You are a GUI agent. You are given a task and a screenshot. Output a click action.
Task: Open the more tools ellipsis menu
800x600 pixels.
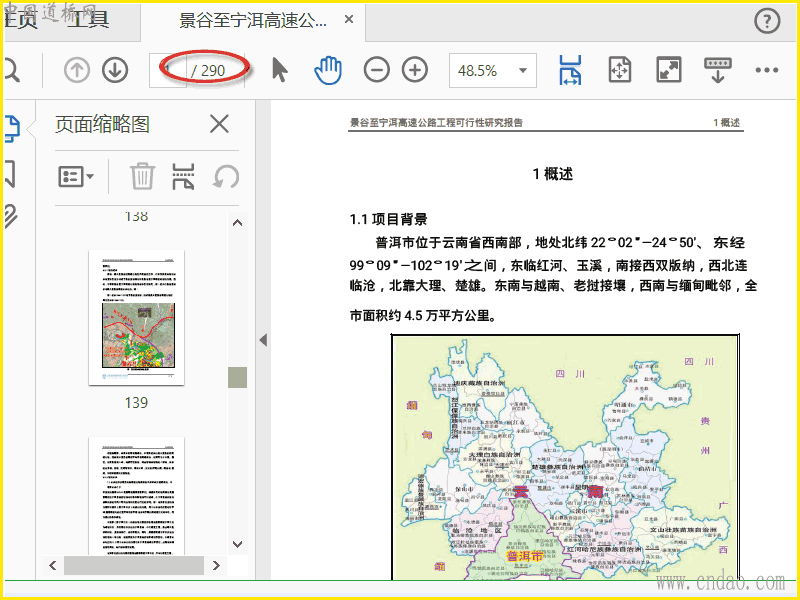[767, 70]
